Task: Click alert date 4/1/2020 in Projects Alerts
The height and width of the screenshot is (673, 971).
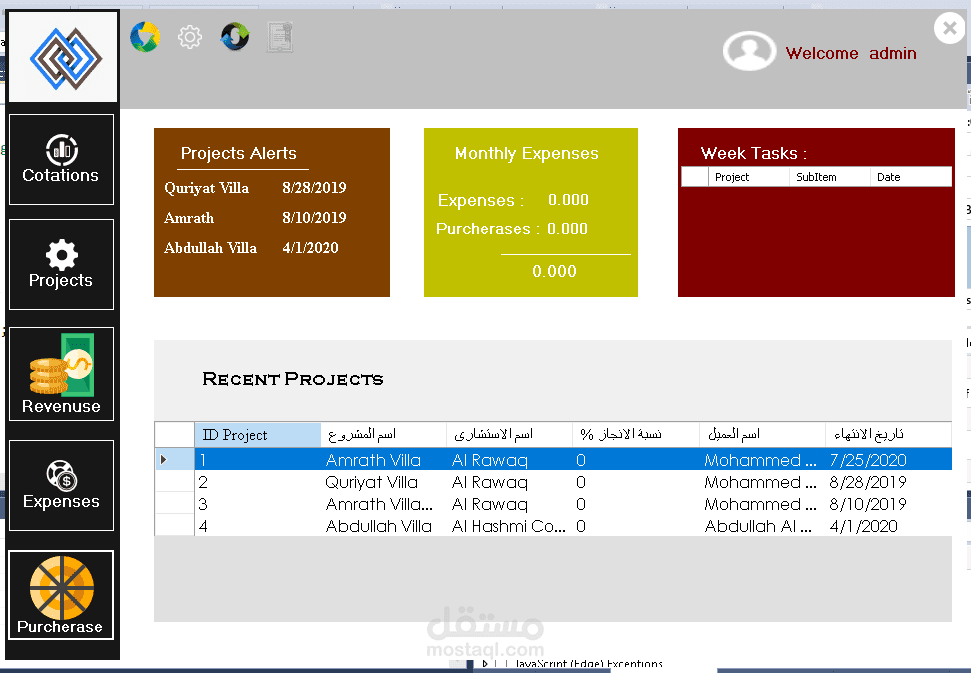Action: [x=310, y=248]
